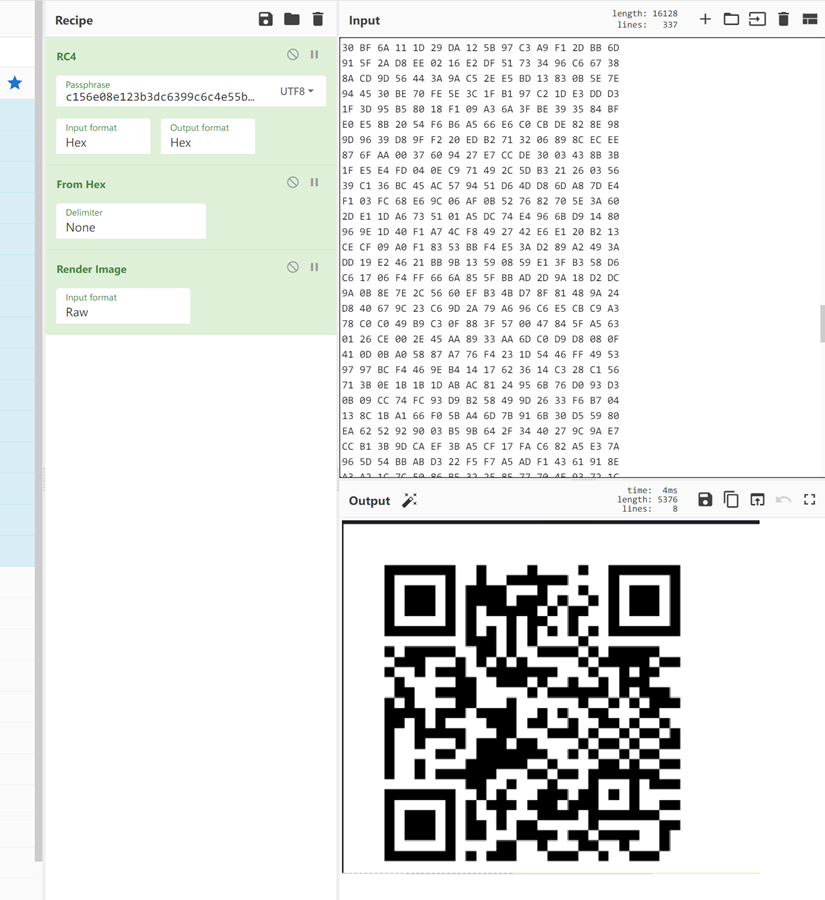Open Render Image Input format Raw dropdown
This screenshot has width=825, height=900.
click(x=123, y=306)
